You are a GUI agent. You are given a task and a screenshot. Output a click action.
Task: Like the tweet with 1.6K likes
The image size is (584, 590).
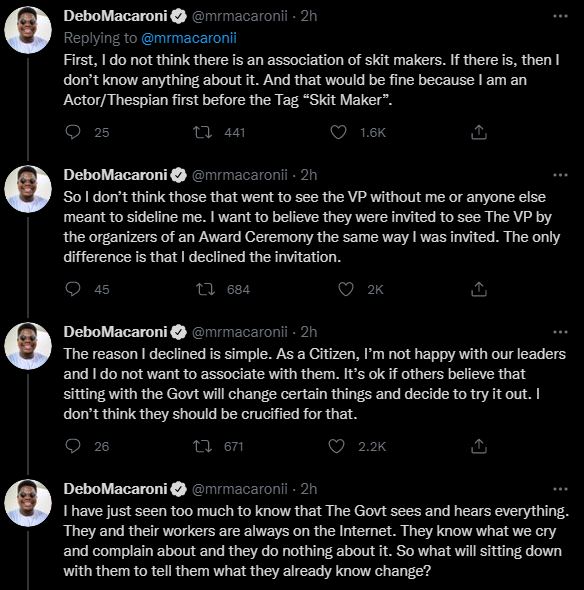click(x=338, y=132)
